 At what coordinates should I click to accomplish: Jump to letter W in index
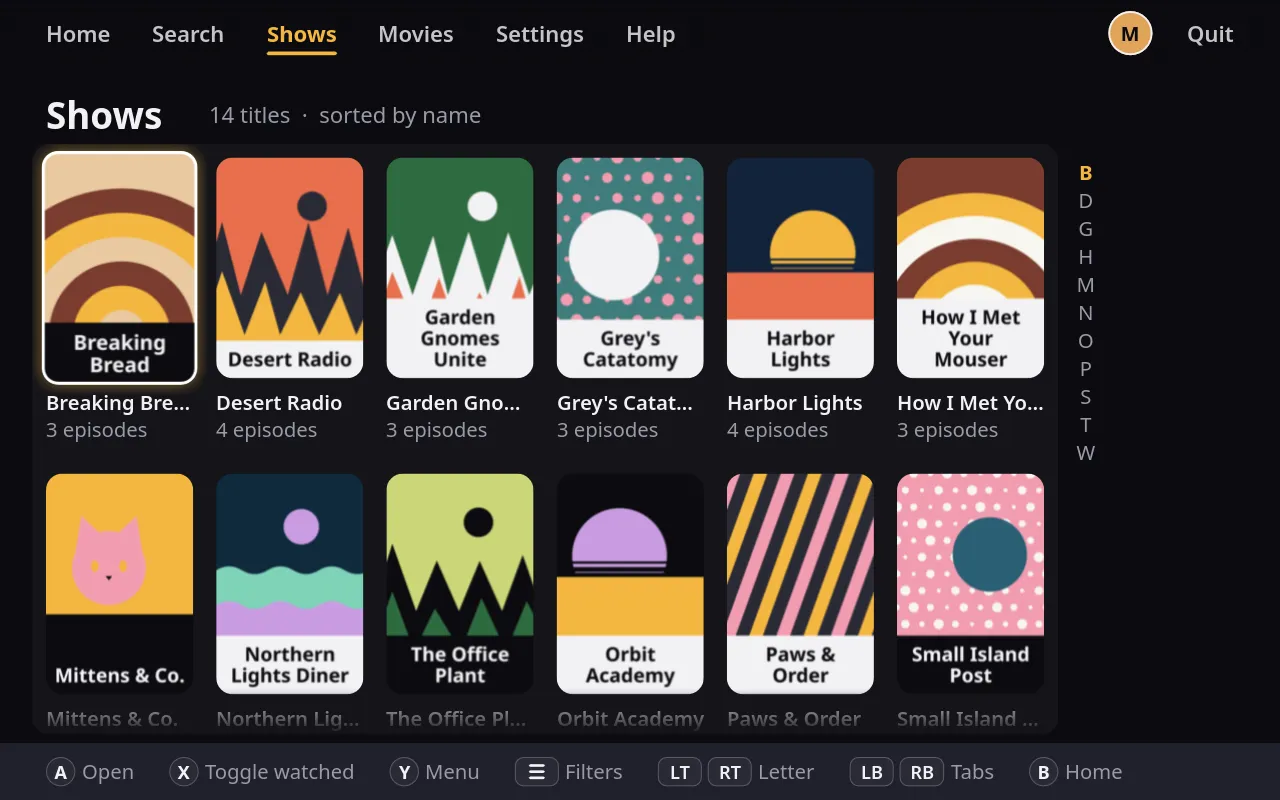(1086, 453)
